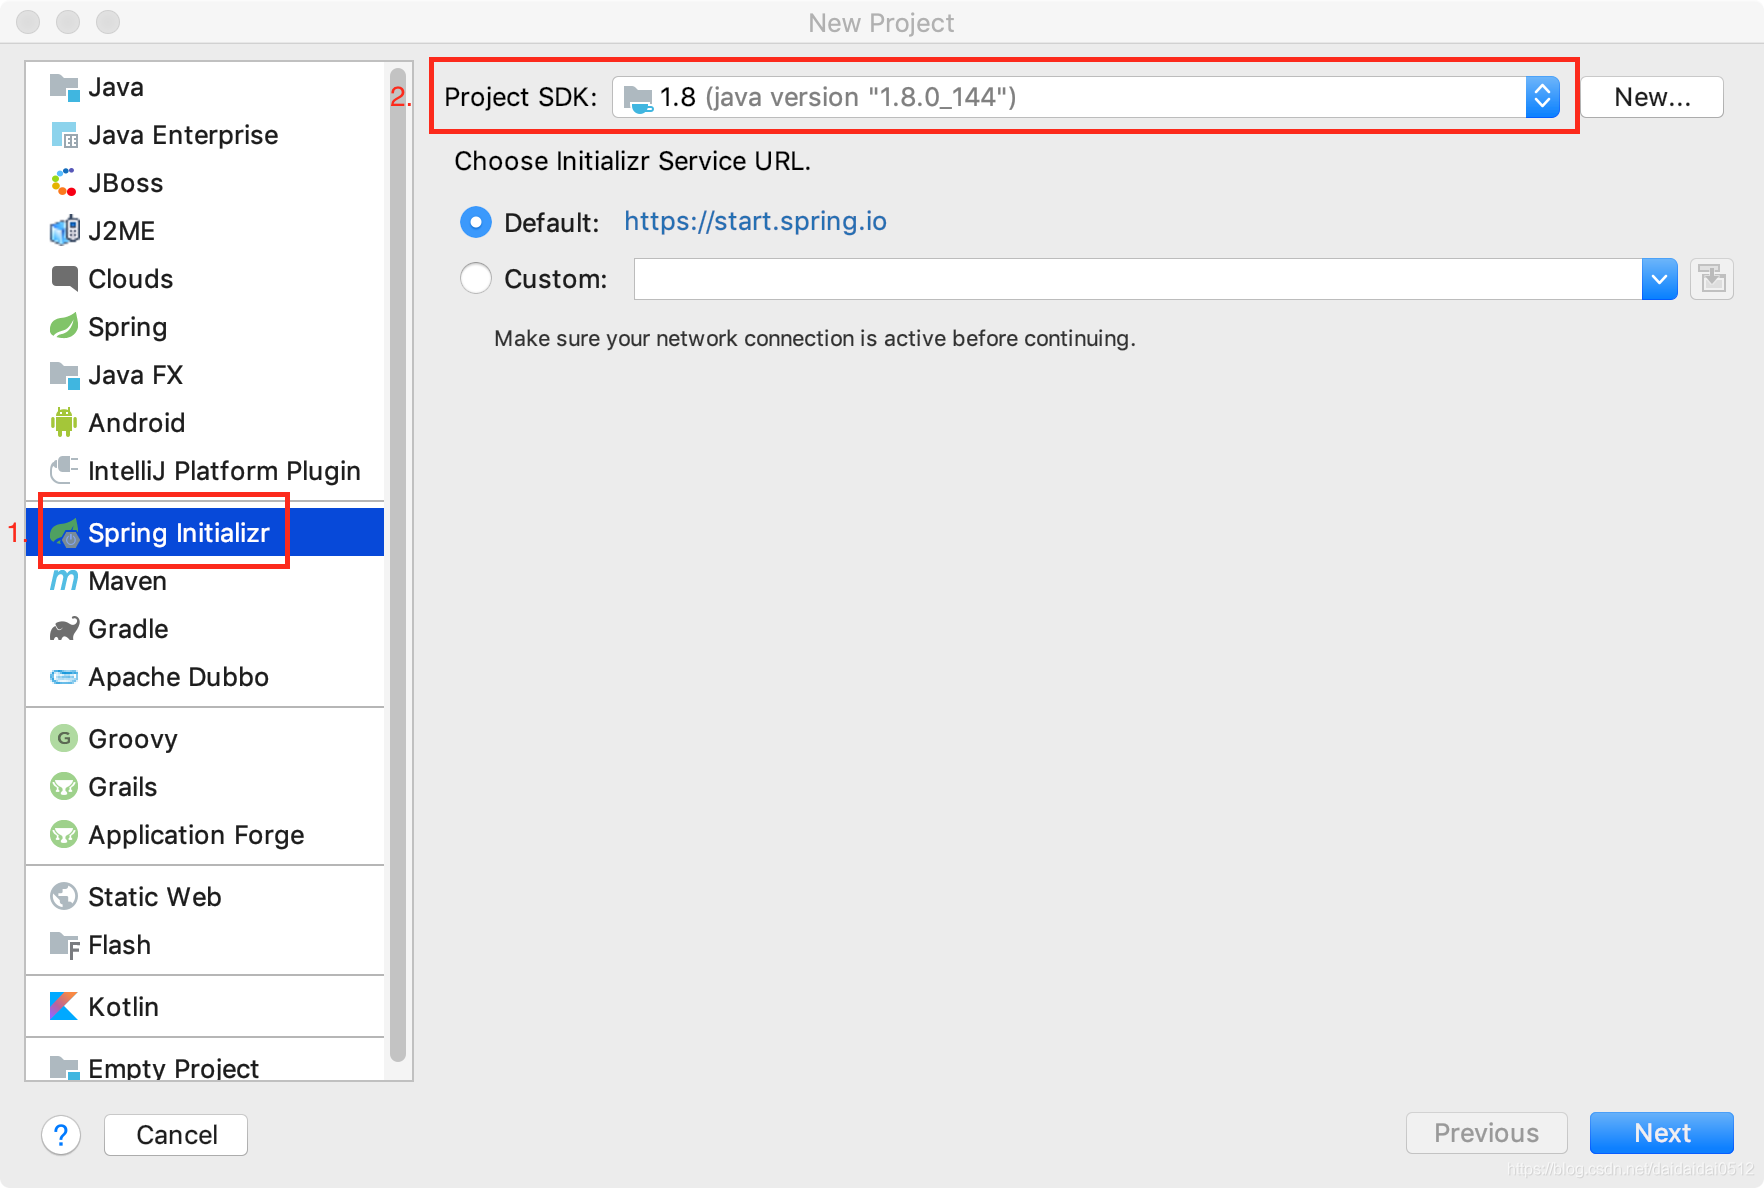Viewport: 1764px width, 1188px height.
Task: Click the Java Enterprise icon
Action: coord(64,135)
